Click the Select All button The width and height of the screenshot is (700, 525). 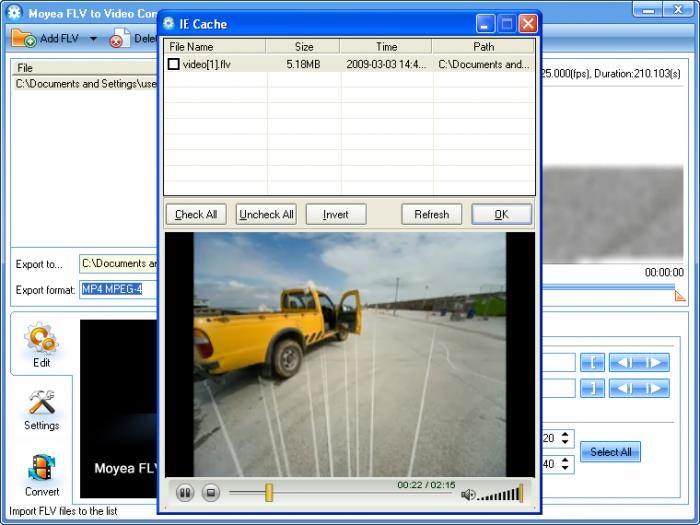[610, 452]
